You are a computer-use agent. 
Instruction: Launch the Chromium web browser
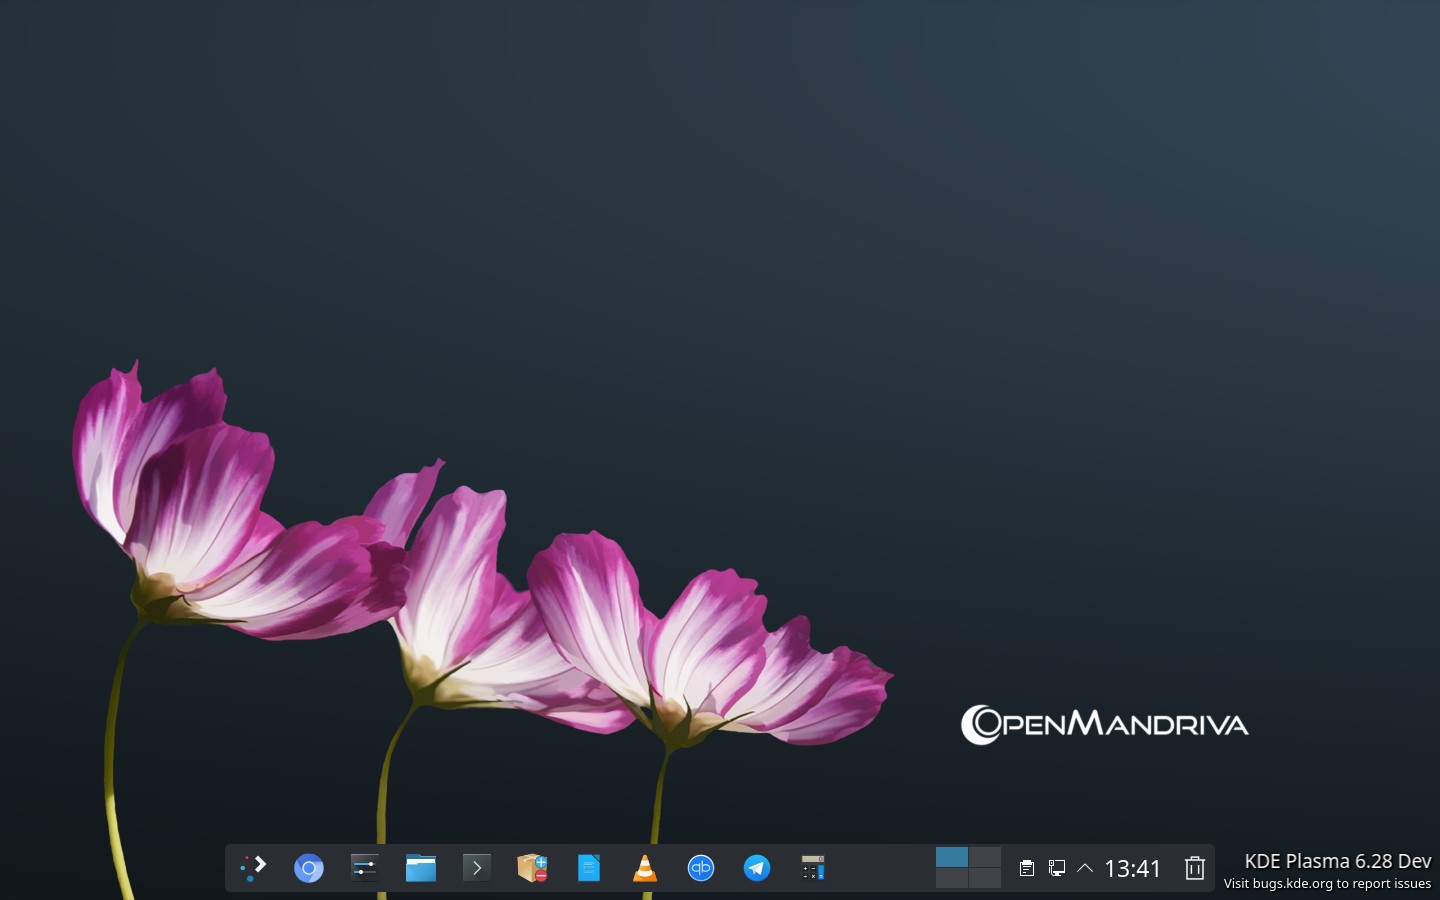308,868
